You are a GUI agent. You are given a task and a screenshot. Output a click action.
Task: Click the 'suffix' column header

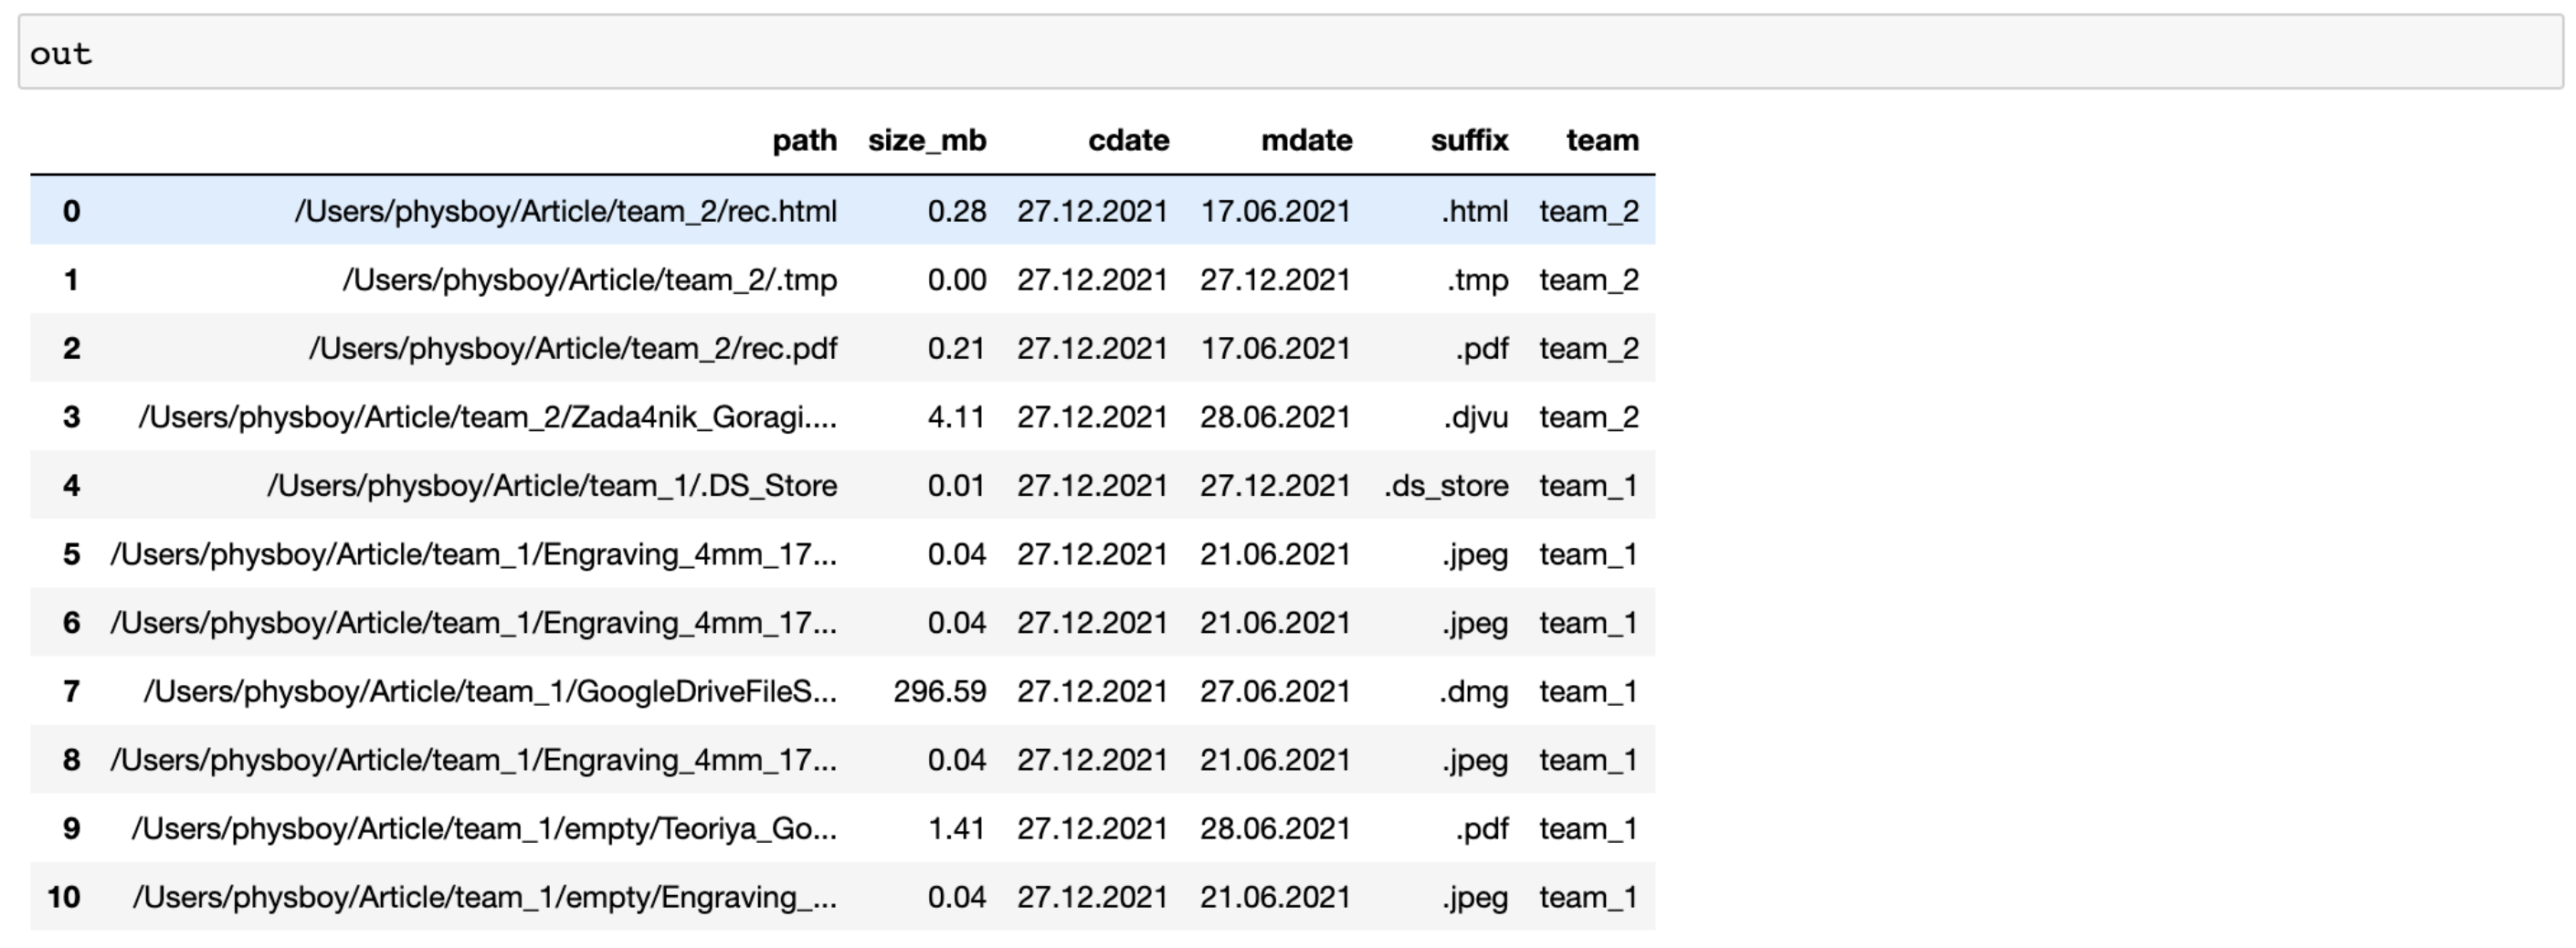click(1469, 140)
